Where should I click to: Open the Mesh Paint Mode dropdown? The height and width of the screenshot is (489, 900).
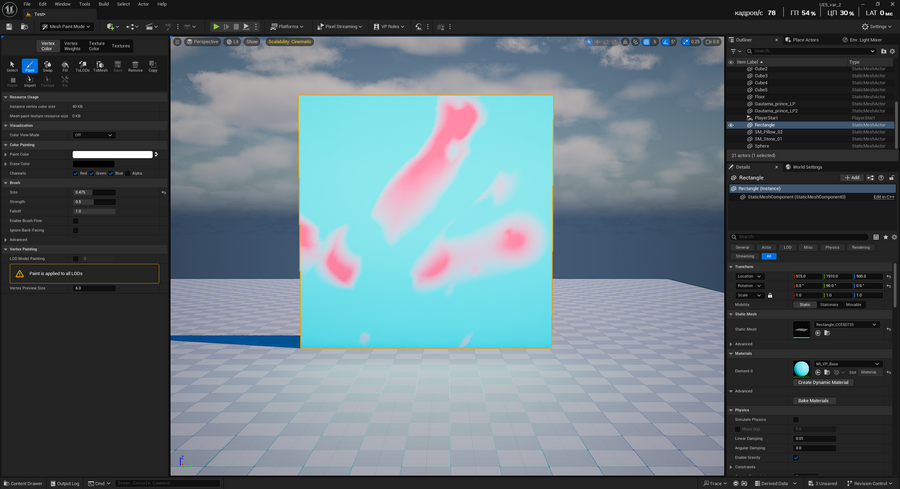67,26
